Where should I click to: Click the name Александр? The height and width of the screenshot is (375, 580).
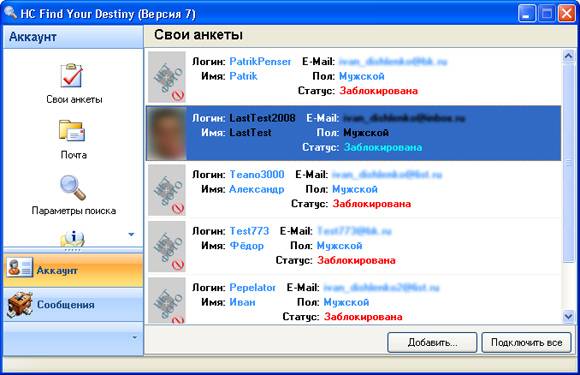(257, 189)
